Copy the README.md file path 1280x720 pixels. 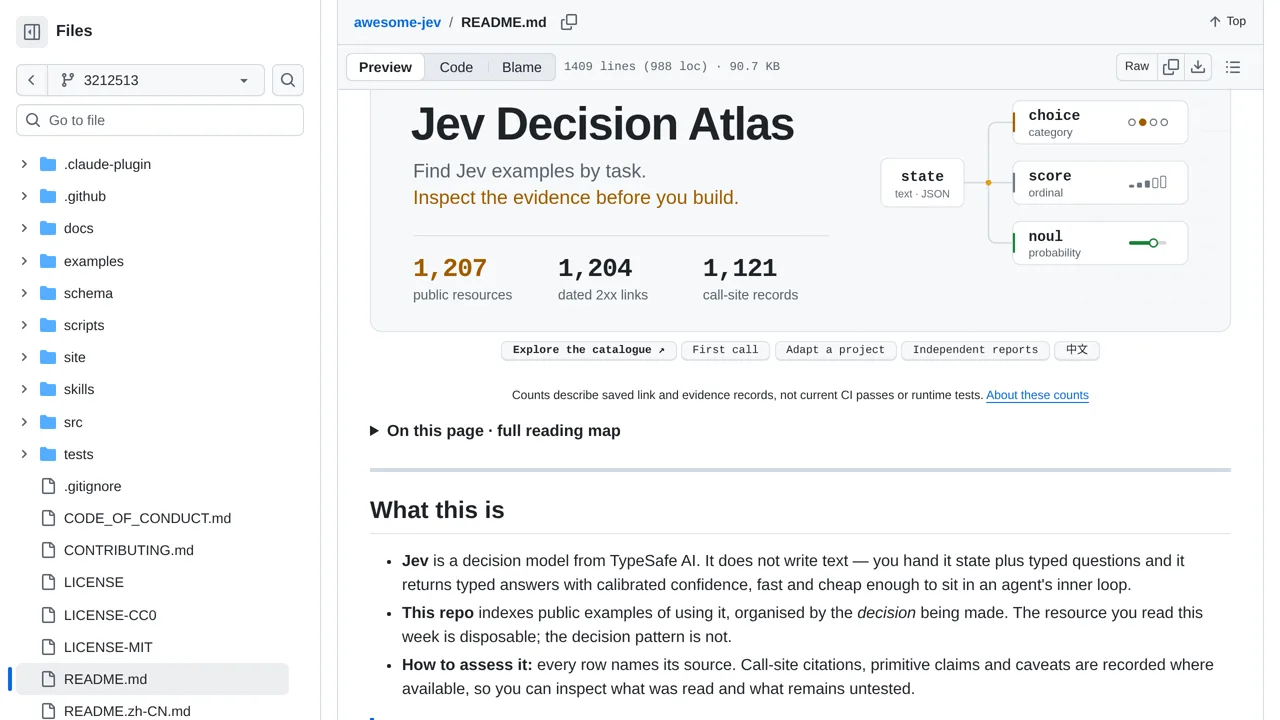pyautogui.click(x=569, y=22)
